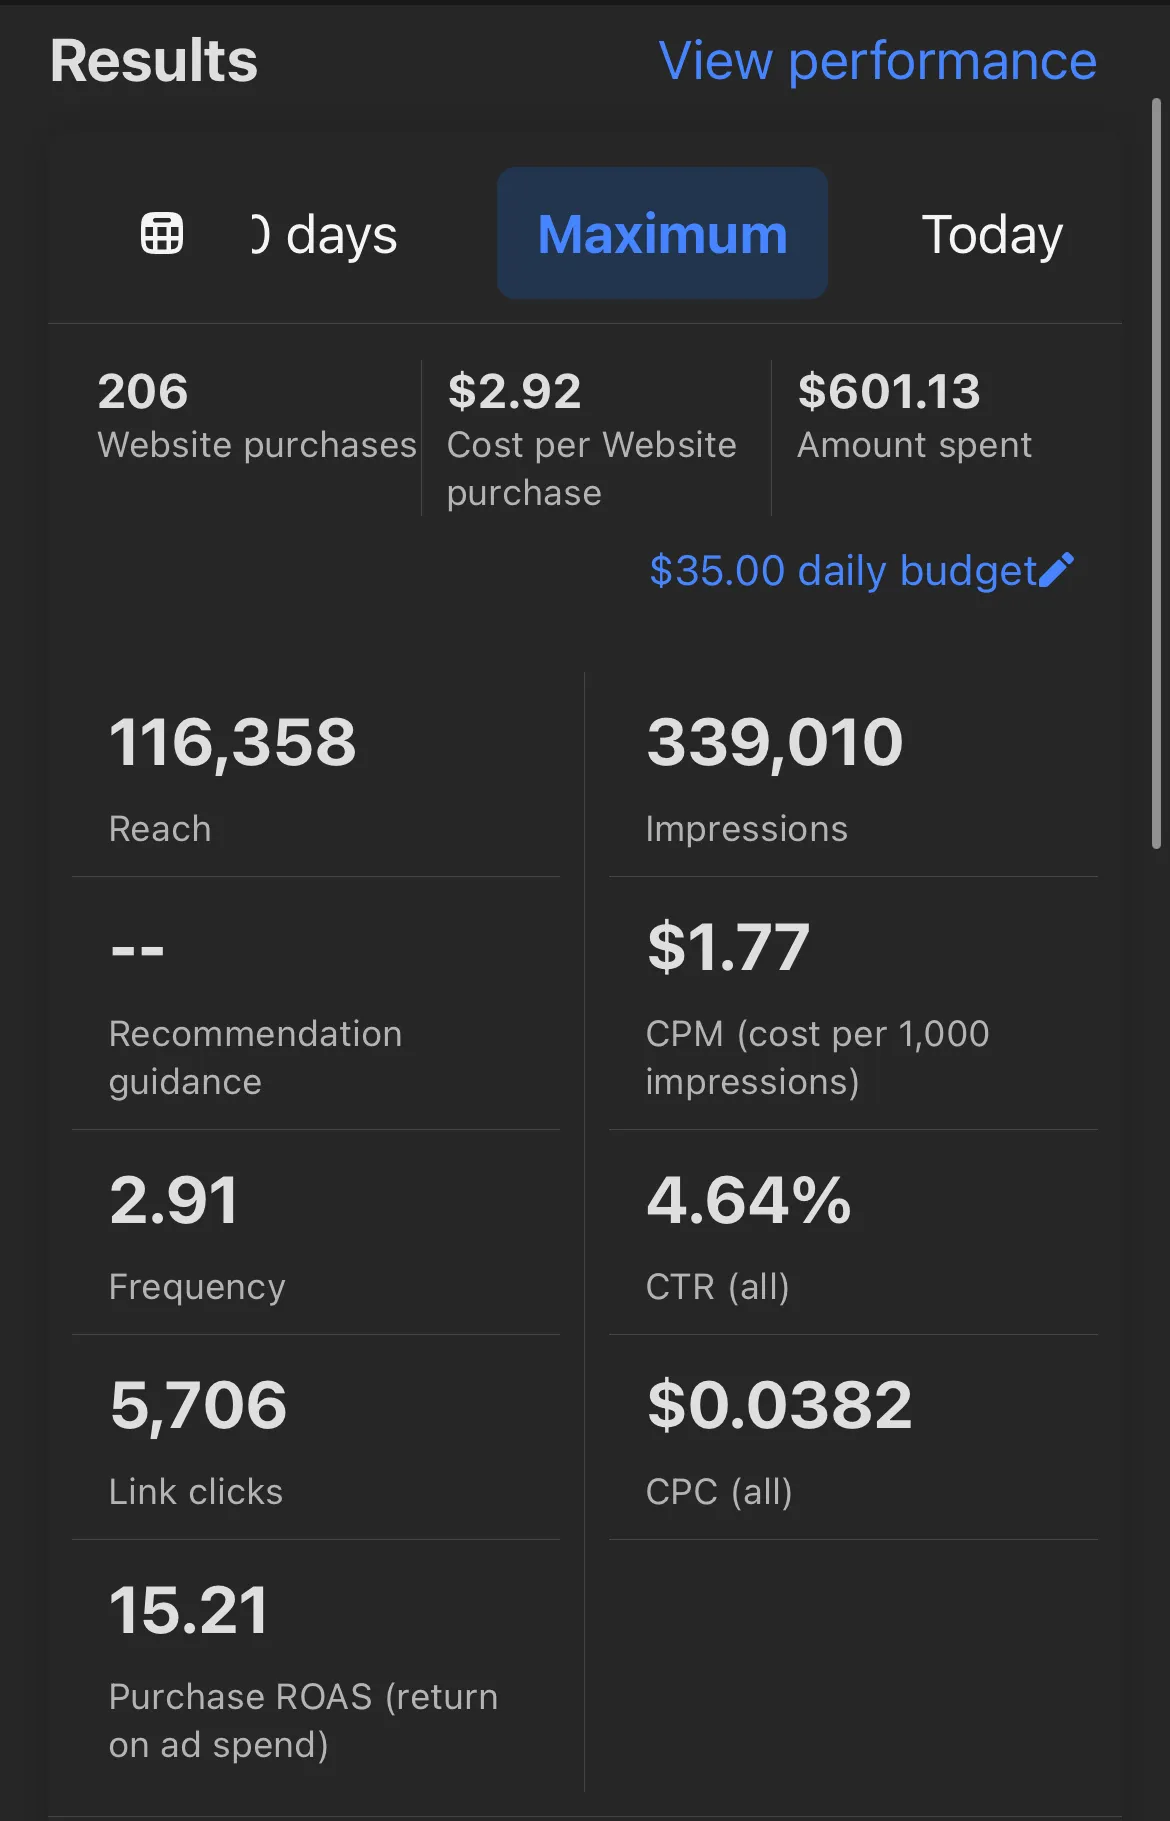Screen dimensions: 1170x1821
Task: Select the Impressions metric showing 339,010
Action: (x=853, y=776)
